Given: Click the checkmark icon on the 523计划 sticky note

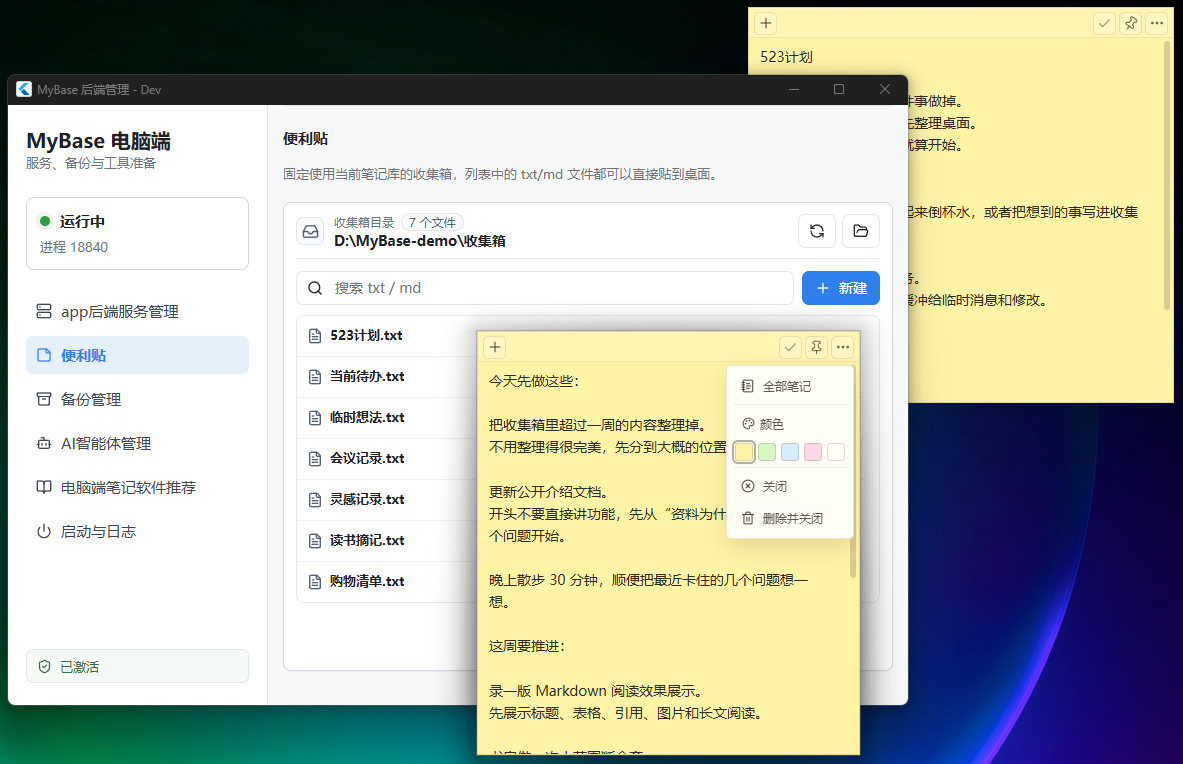Looking at the screenshot, I should [1105, 23].
